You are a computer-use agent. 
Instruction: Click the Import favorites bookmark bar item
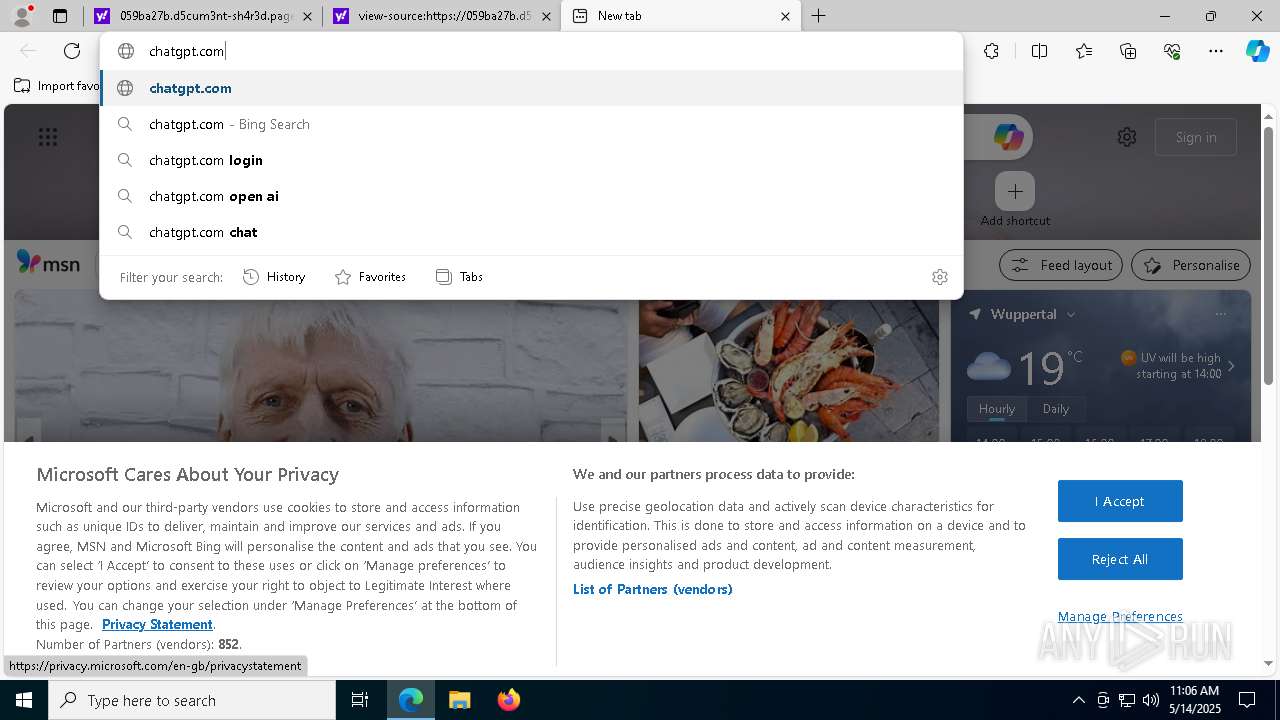pos(57,86)
